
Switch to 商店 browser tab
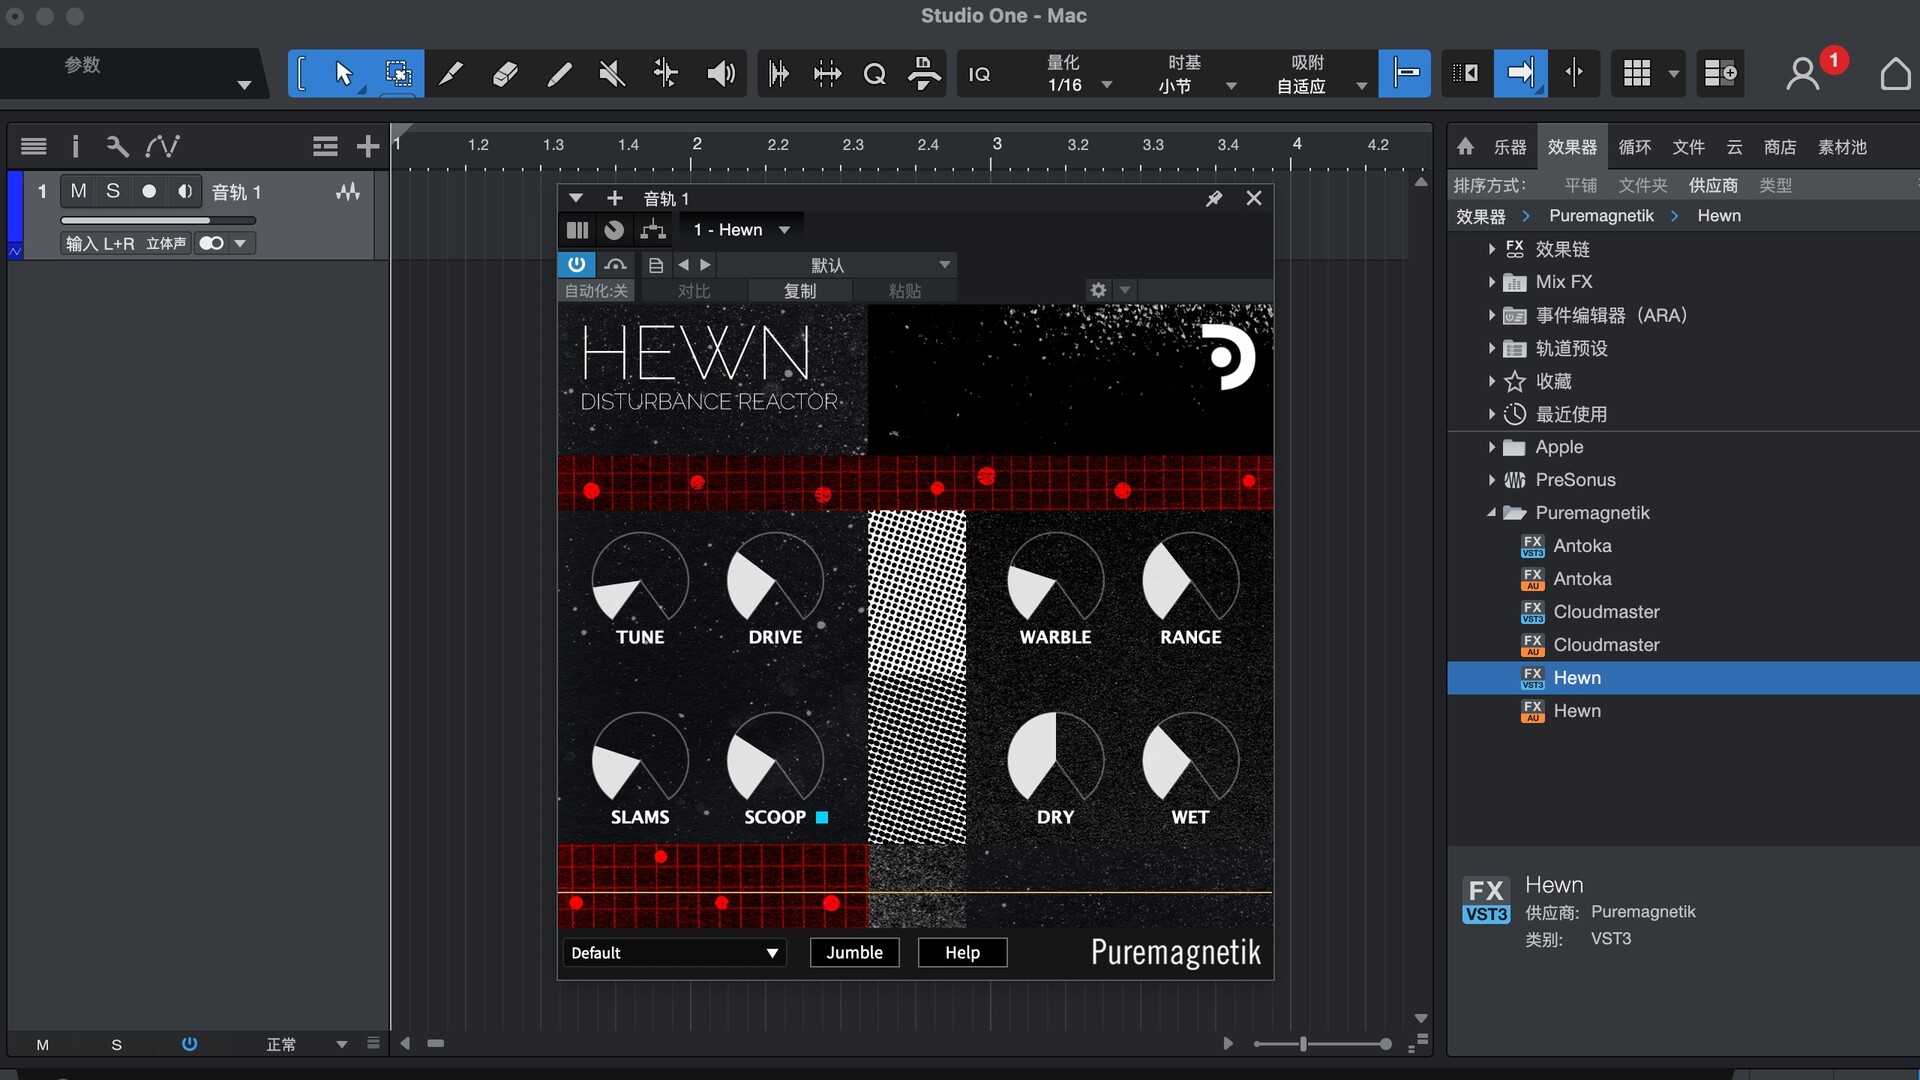coord(1780,147)
